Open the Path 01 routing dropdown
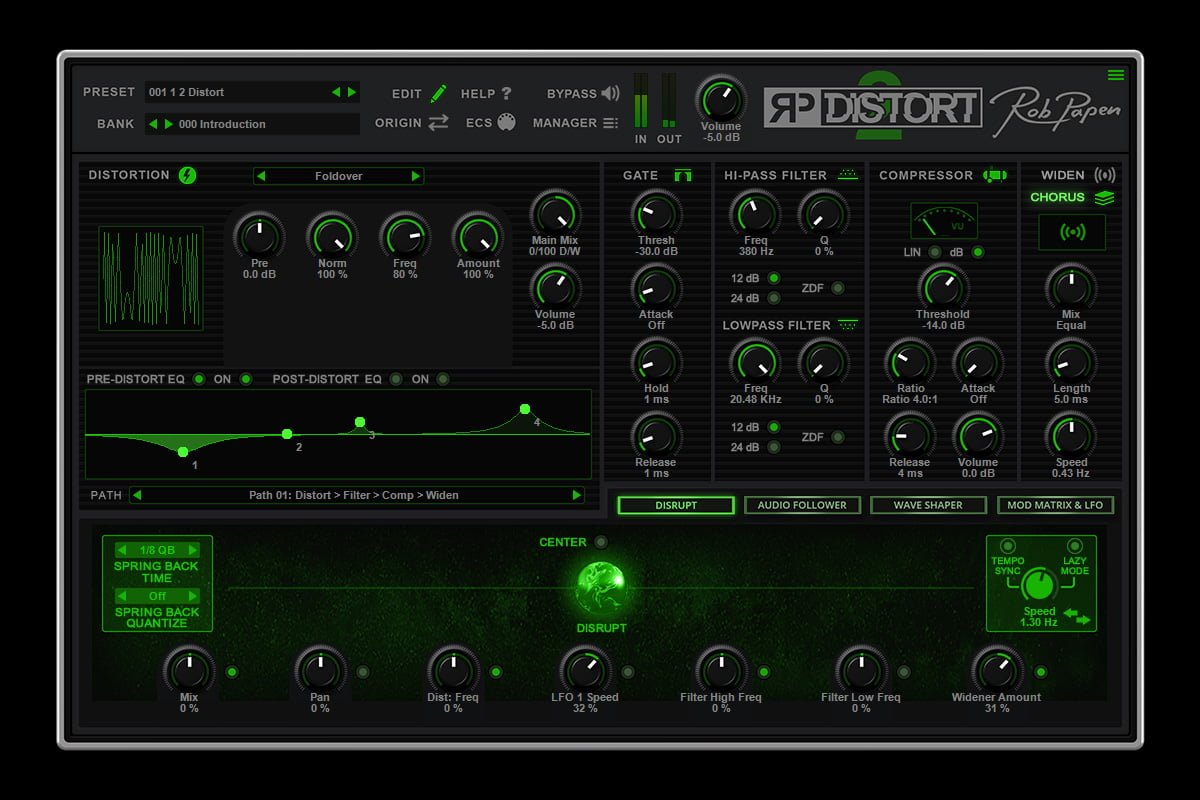 pos(357,495)
